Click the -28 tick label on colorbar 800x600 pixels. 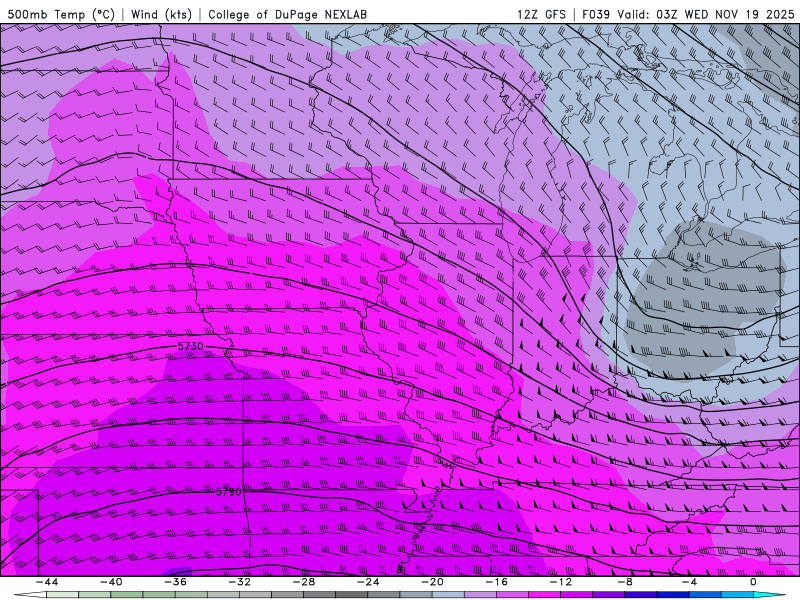pyautogui.click(x=304, y=582)
